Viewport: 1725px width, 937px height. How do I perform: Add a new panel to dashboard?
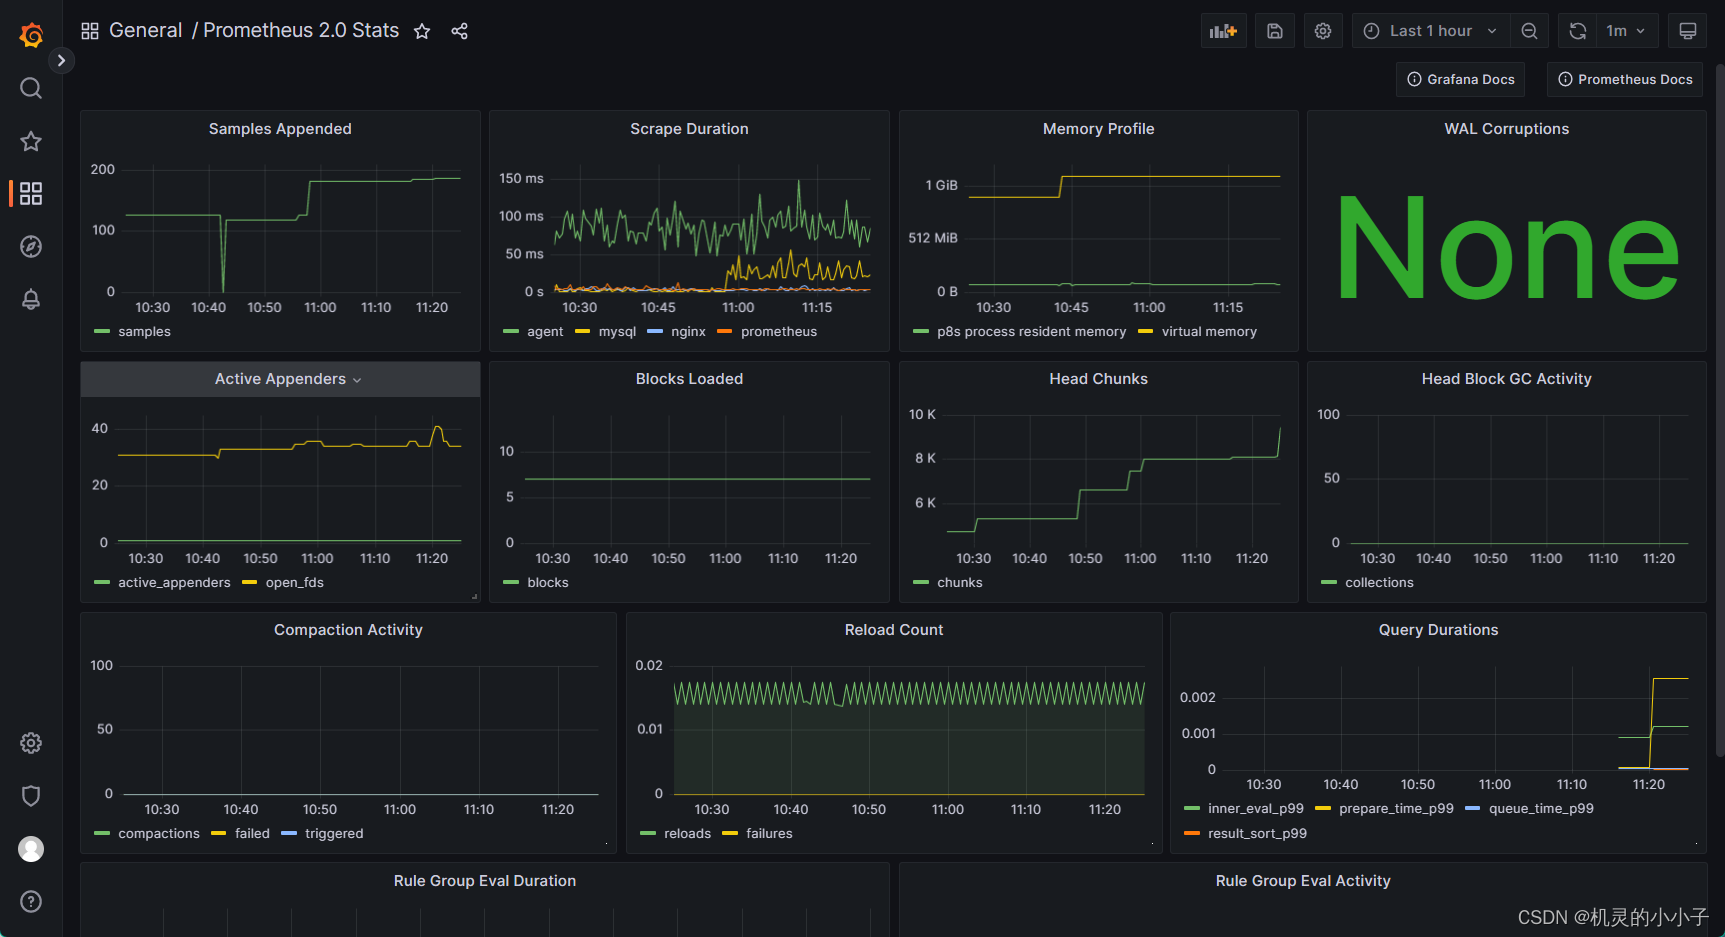point(1223,31)
